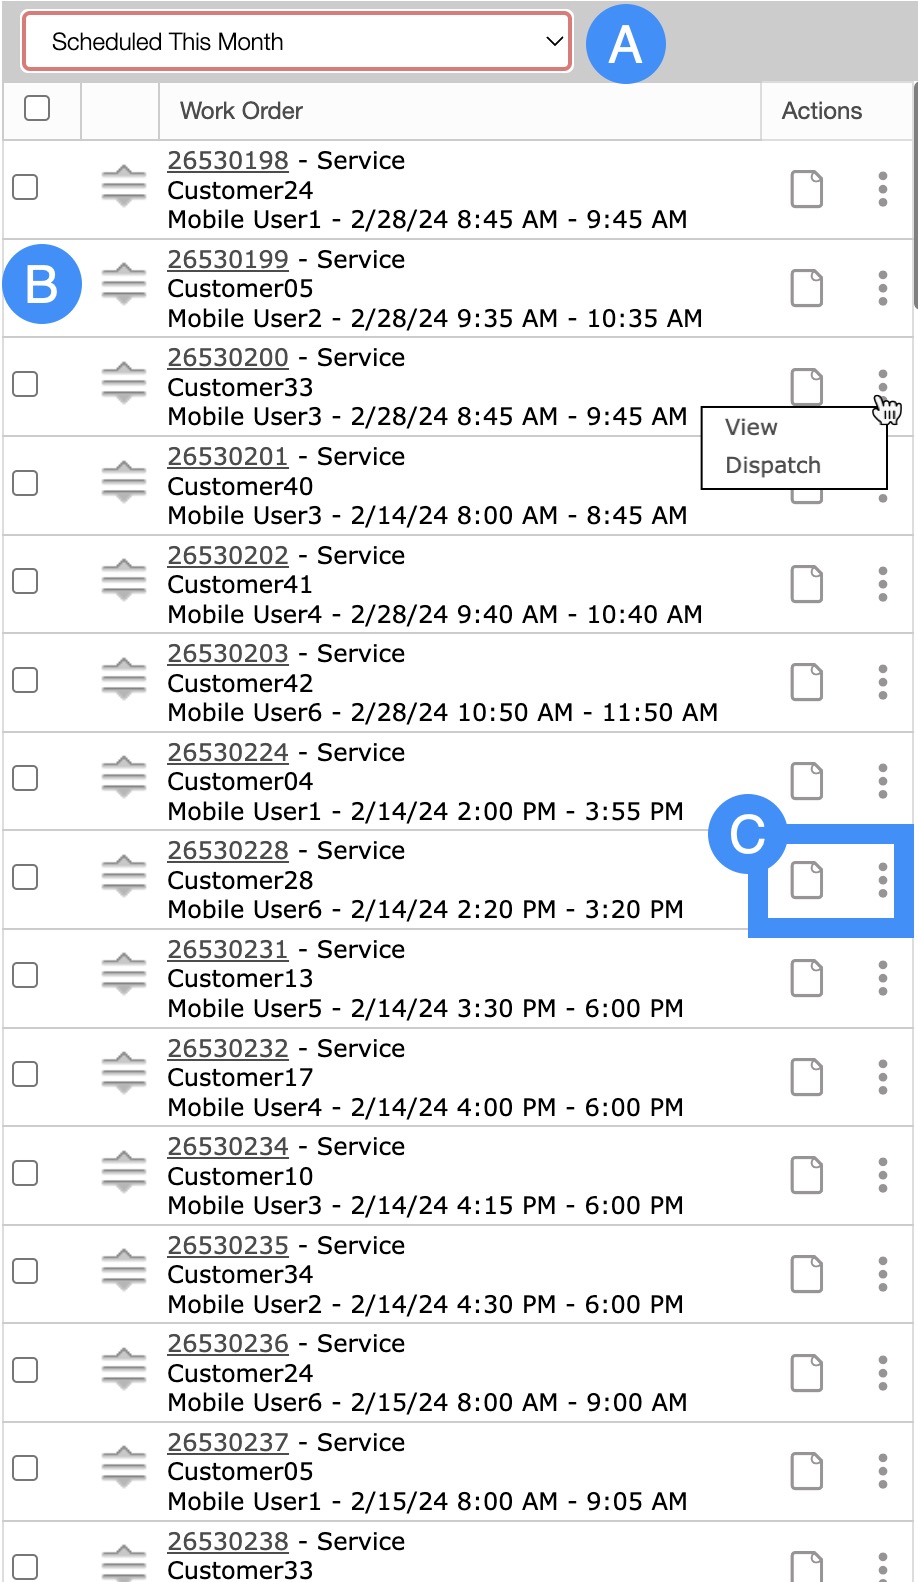Image resolution: width=918 pixels, height=1582 pixels.
Task: Click the drag handle icon for order 26530202
Action: 124,581
